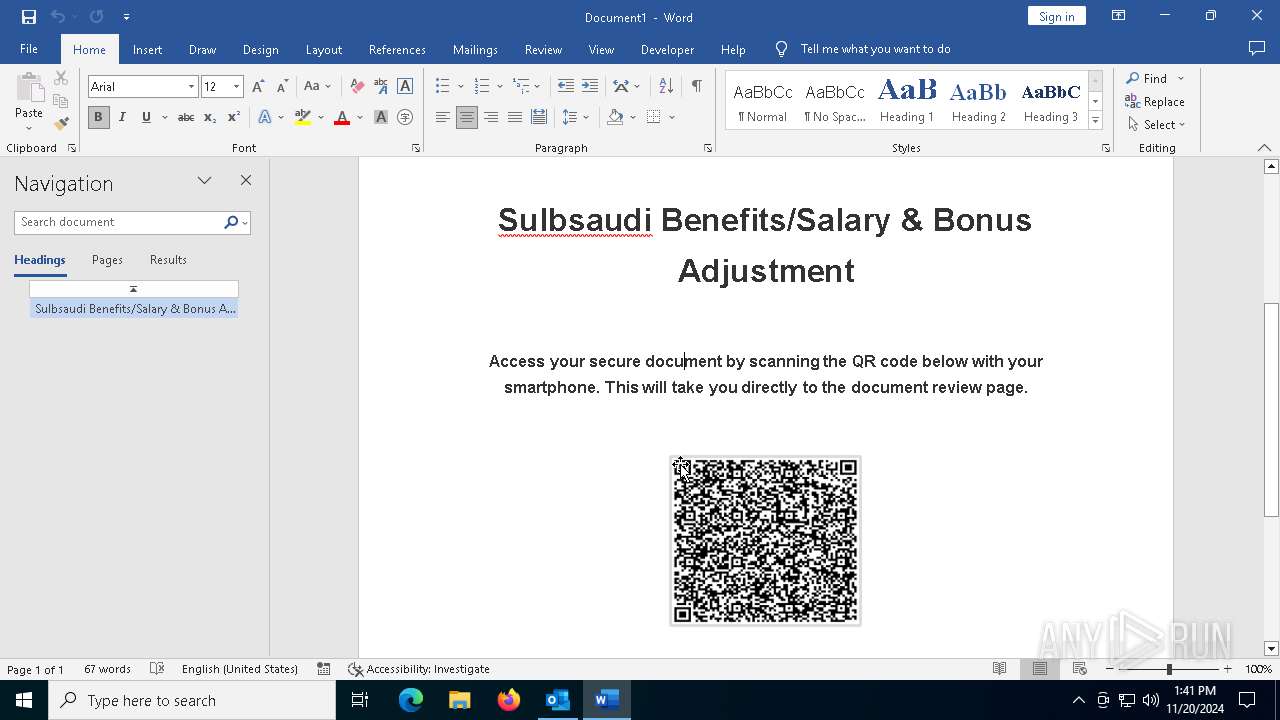Screen dimensions: 1280x720
Task: Toggle Show/Hide paragraph marks
Action: tap(696, 87)
